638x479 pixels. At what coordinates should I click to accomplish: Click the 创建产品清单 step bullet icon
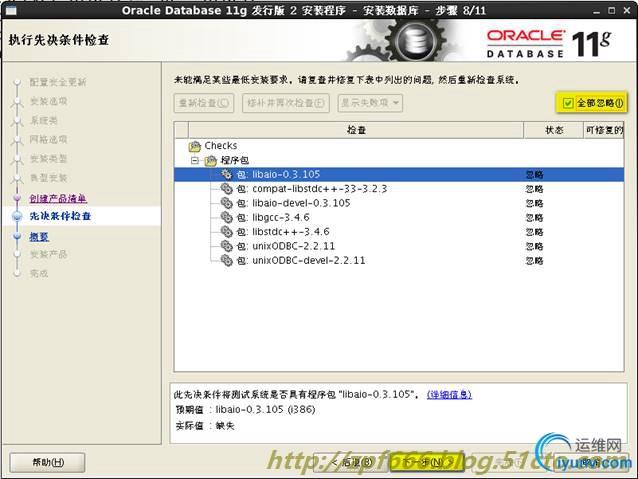17,198
